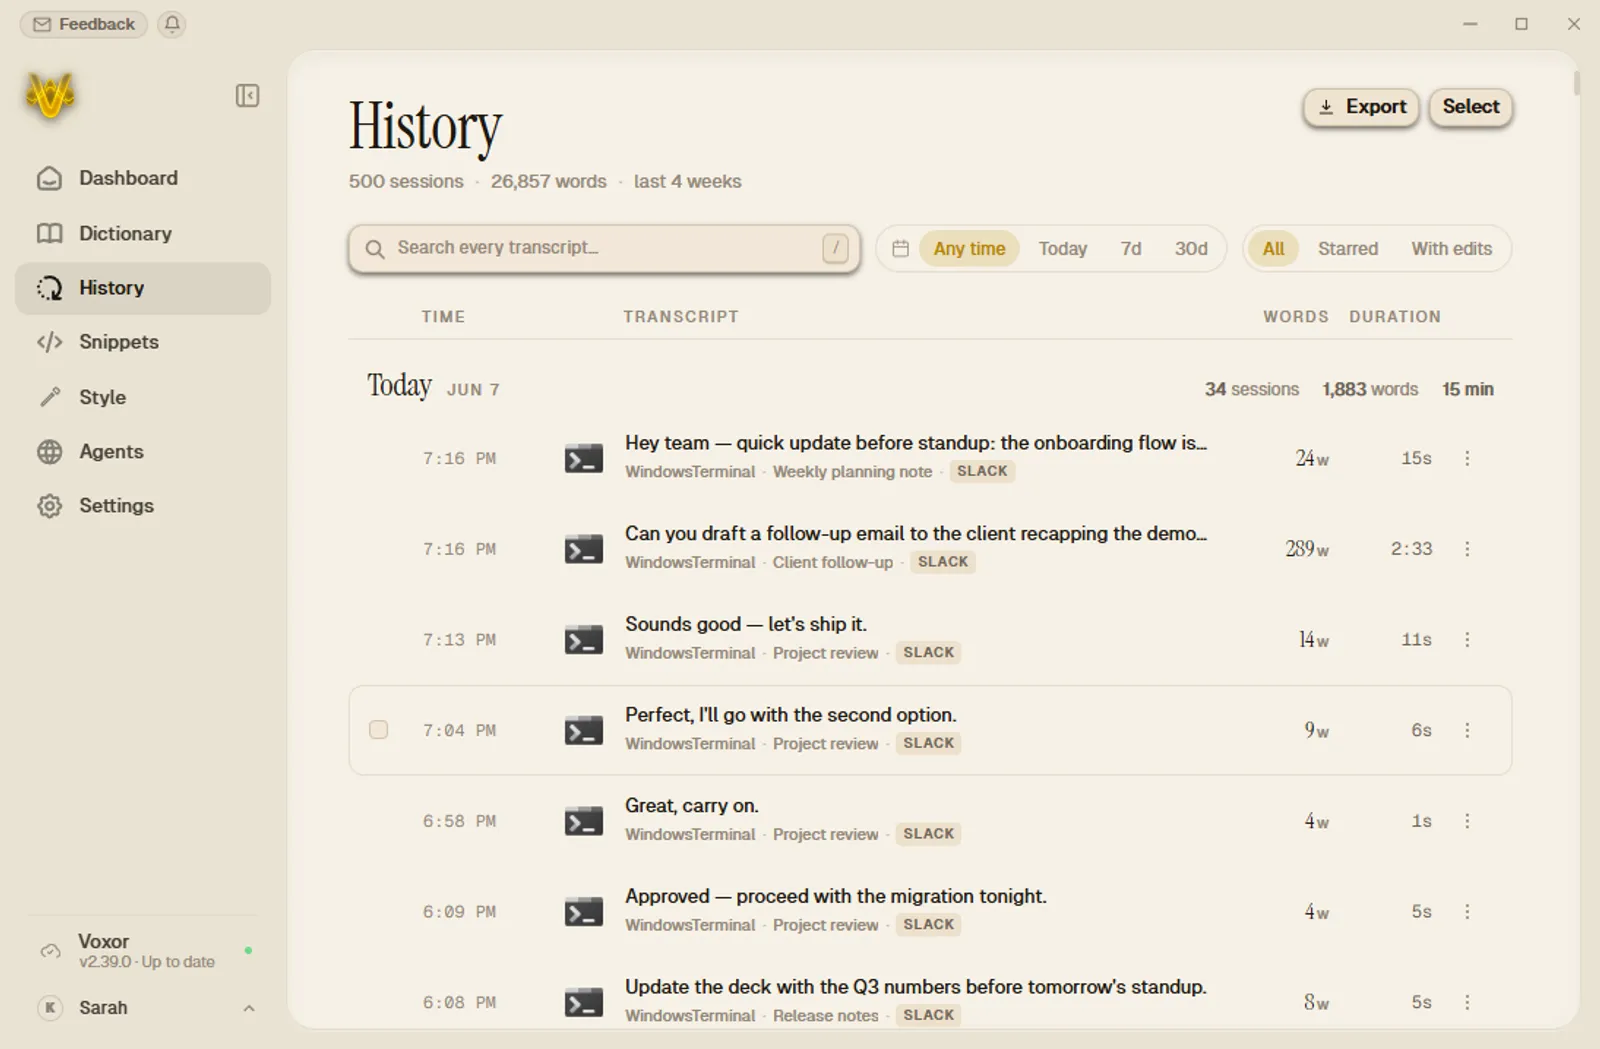Screen dimensions: 1600x1049
Task: Open 'Sounds good — let's ship it.' transcript
Action: coord(746,624)
